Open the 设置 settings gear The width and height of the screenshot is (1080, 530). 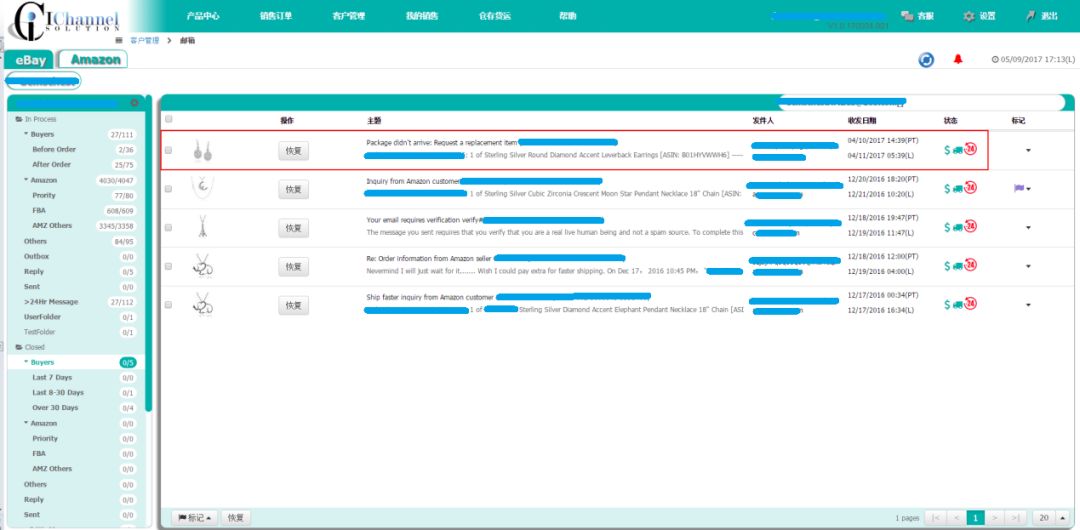click(969, 16)
